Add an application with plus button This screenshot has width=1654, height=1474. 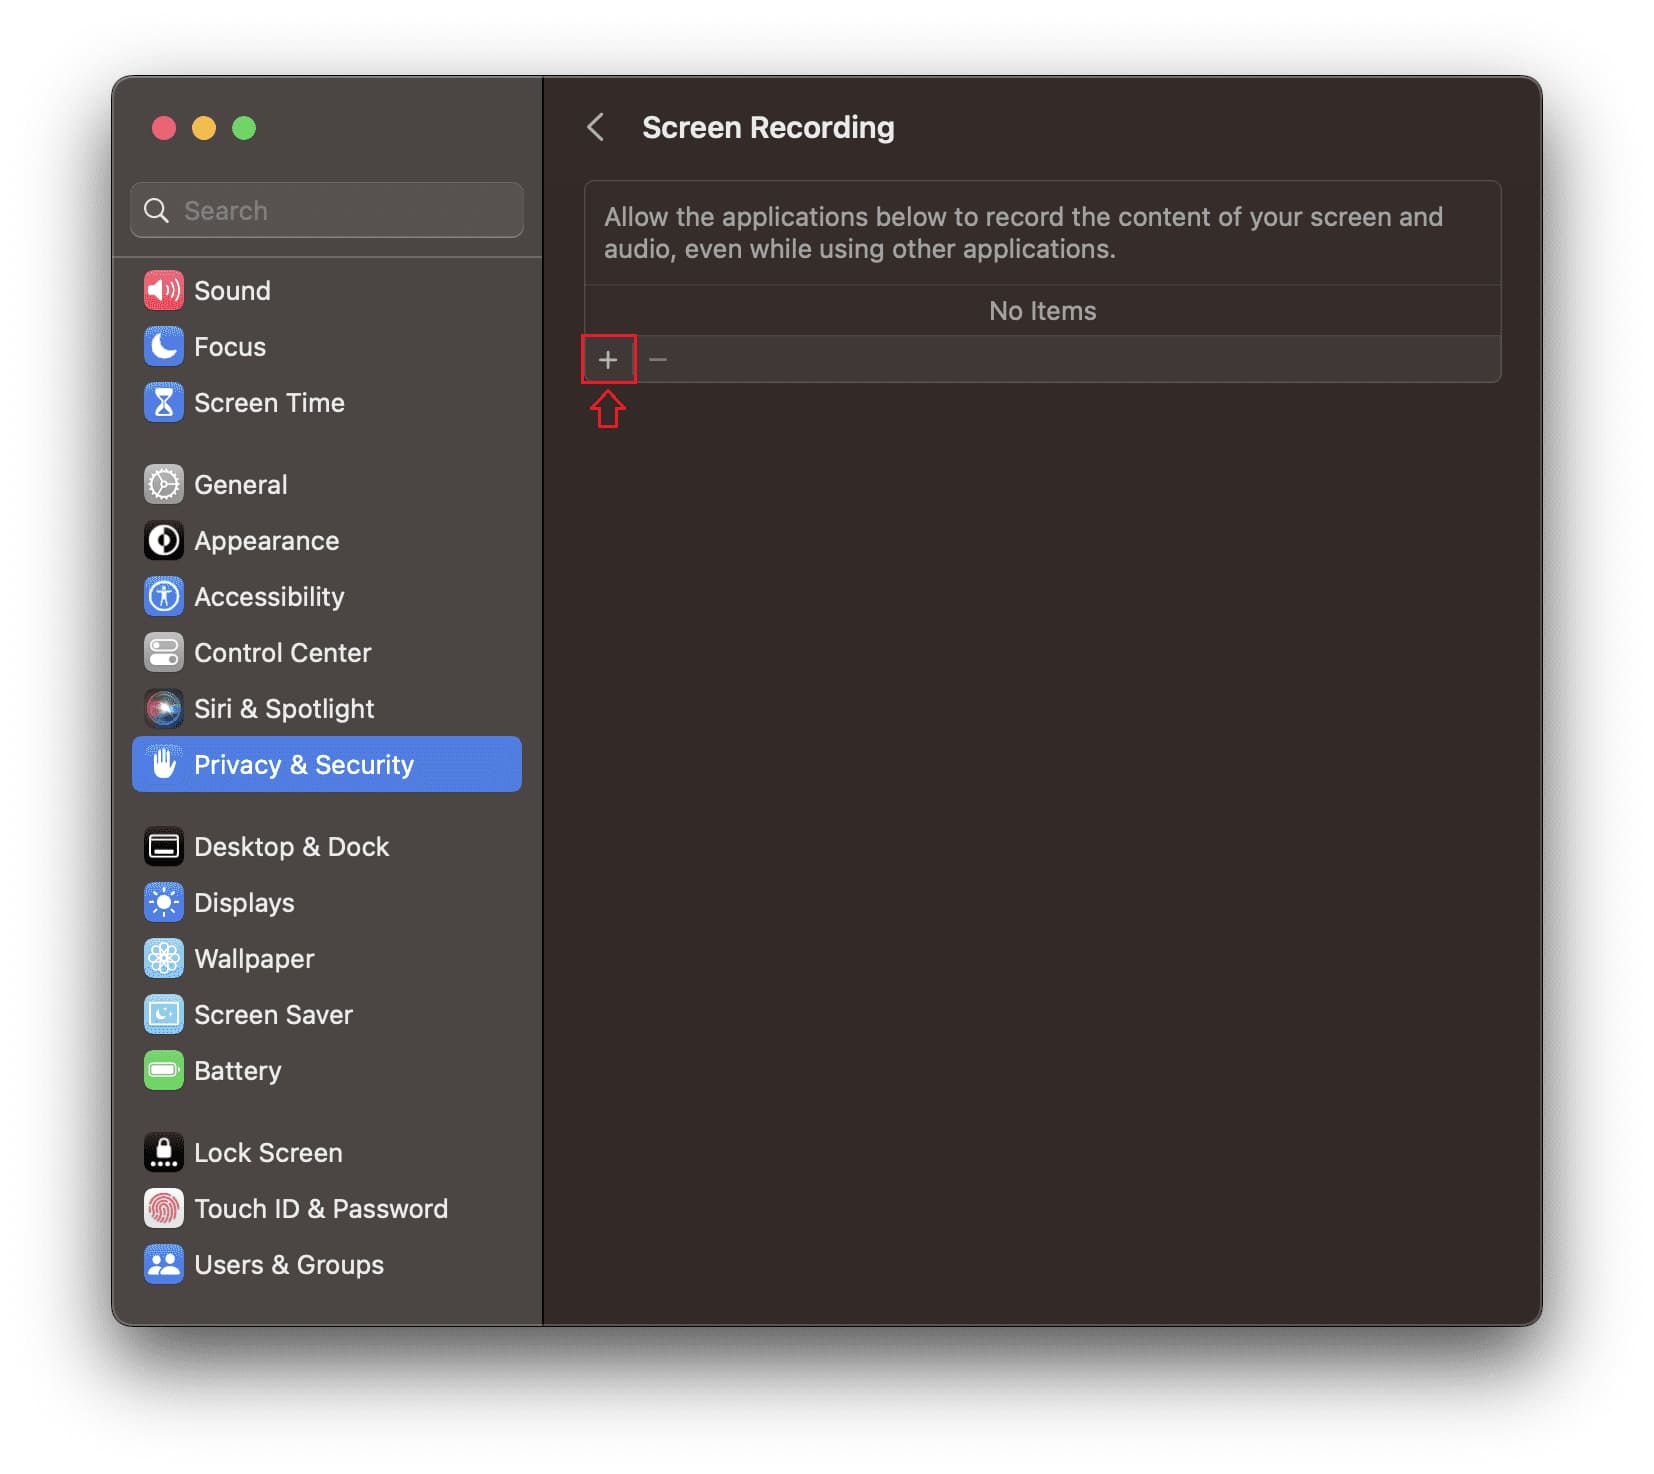pyautogui.click(x=608, y=359)
